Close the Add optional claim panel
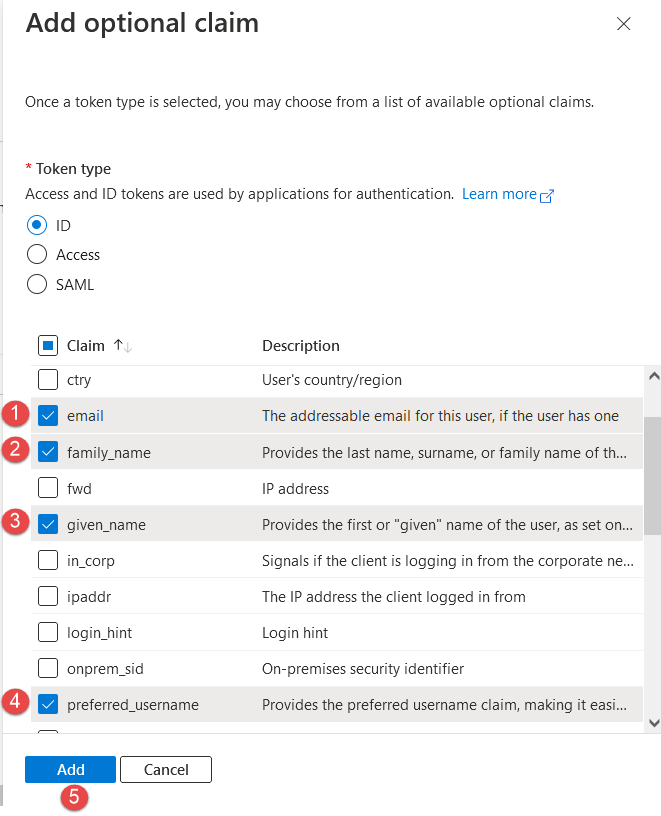 coord(624,24)
